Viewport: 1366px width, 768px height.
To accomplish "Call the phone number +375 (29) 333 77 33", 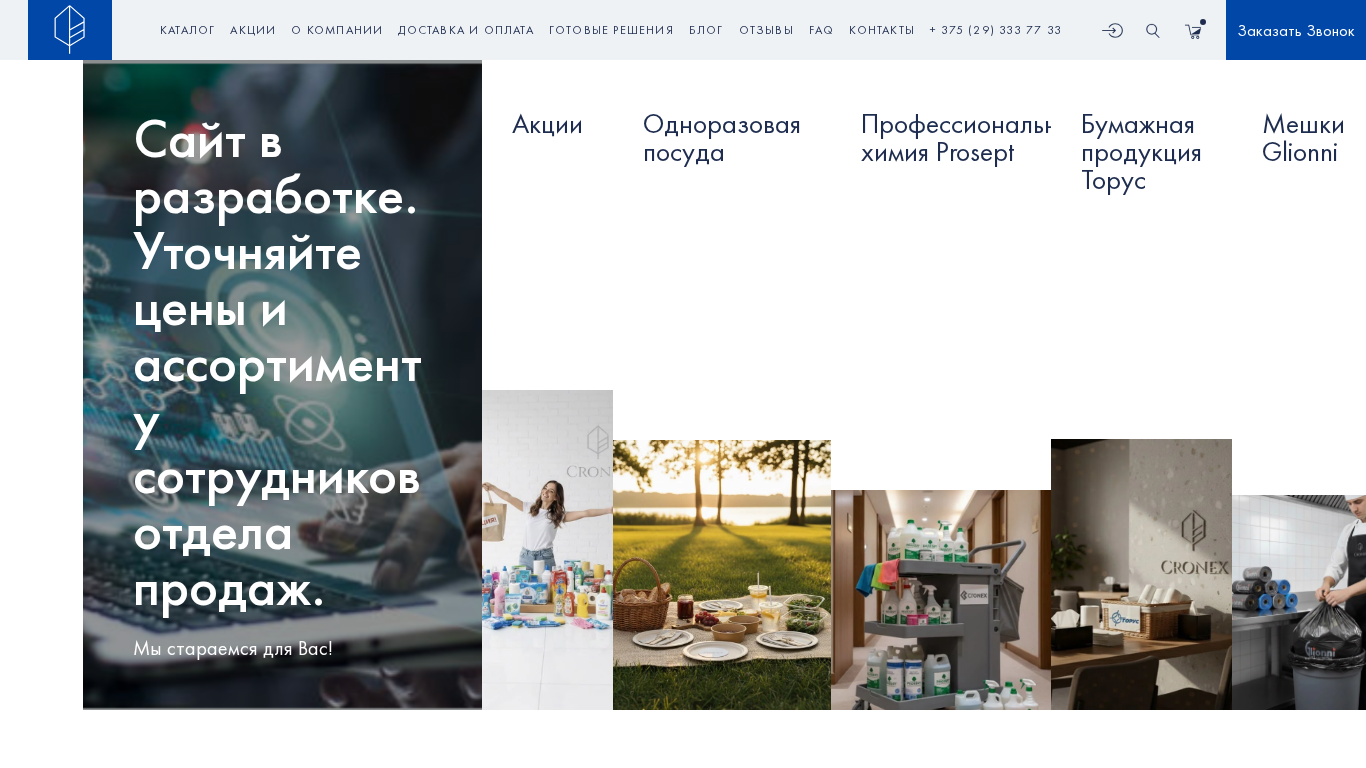I will (995, 30).
